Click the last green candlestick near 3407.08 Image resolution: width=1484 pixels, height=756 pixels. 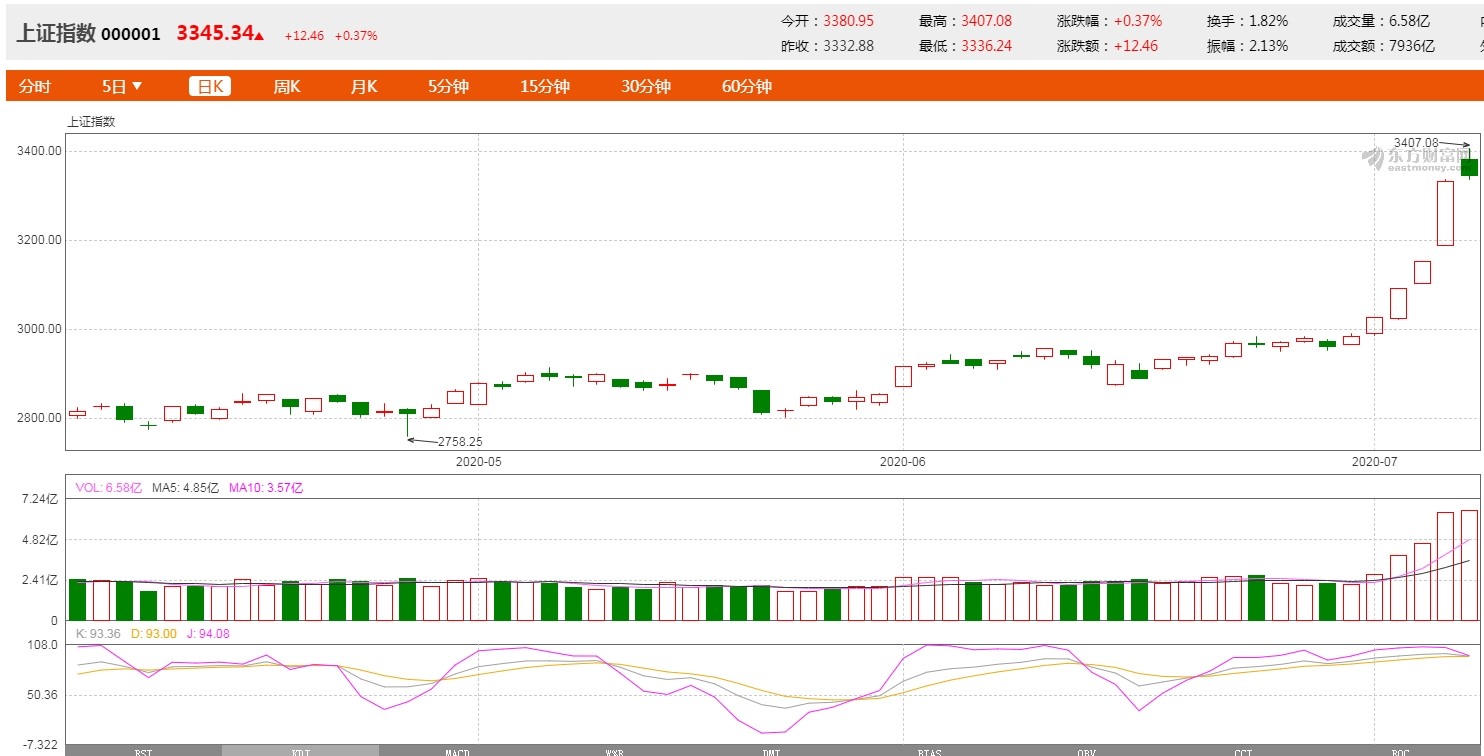click(1469, 167)
